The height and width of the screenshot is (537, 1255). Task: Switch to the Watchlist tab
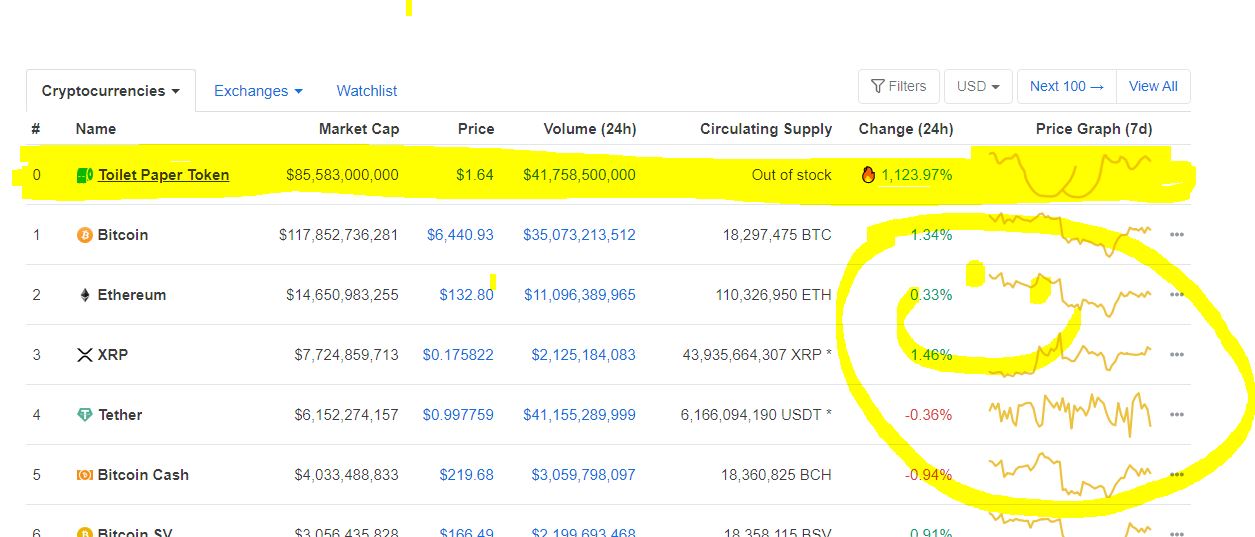pos(366,91)
